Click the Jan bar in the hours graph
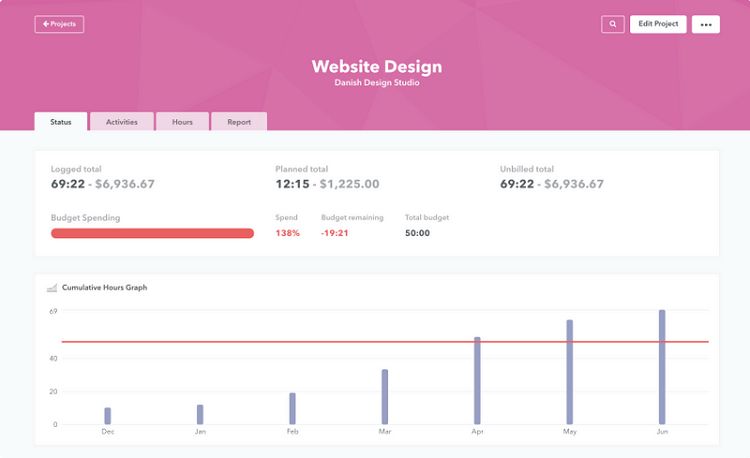 [x=200, y=414]
